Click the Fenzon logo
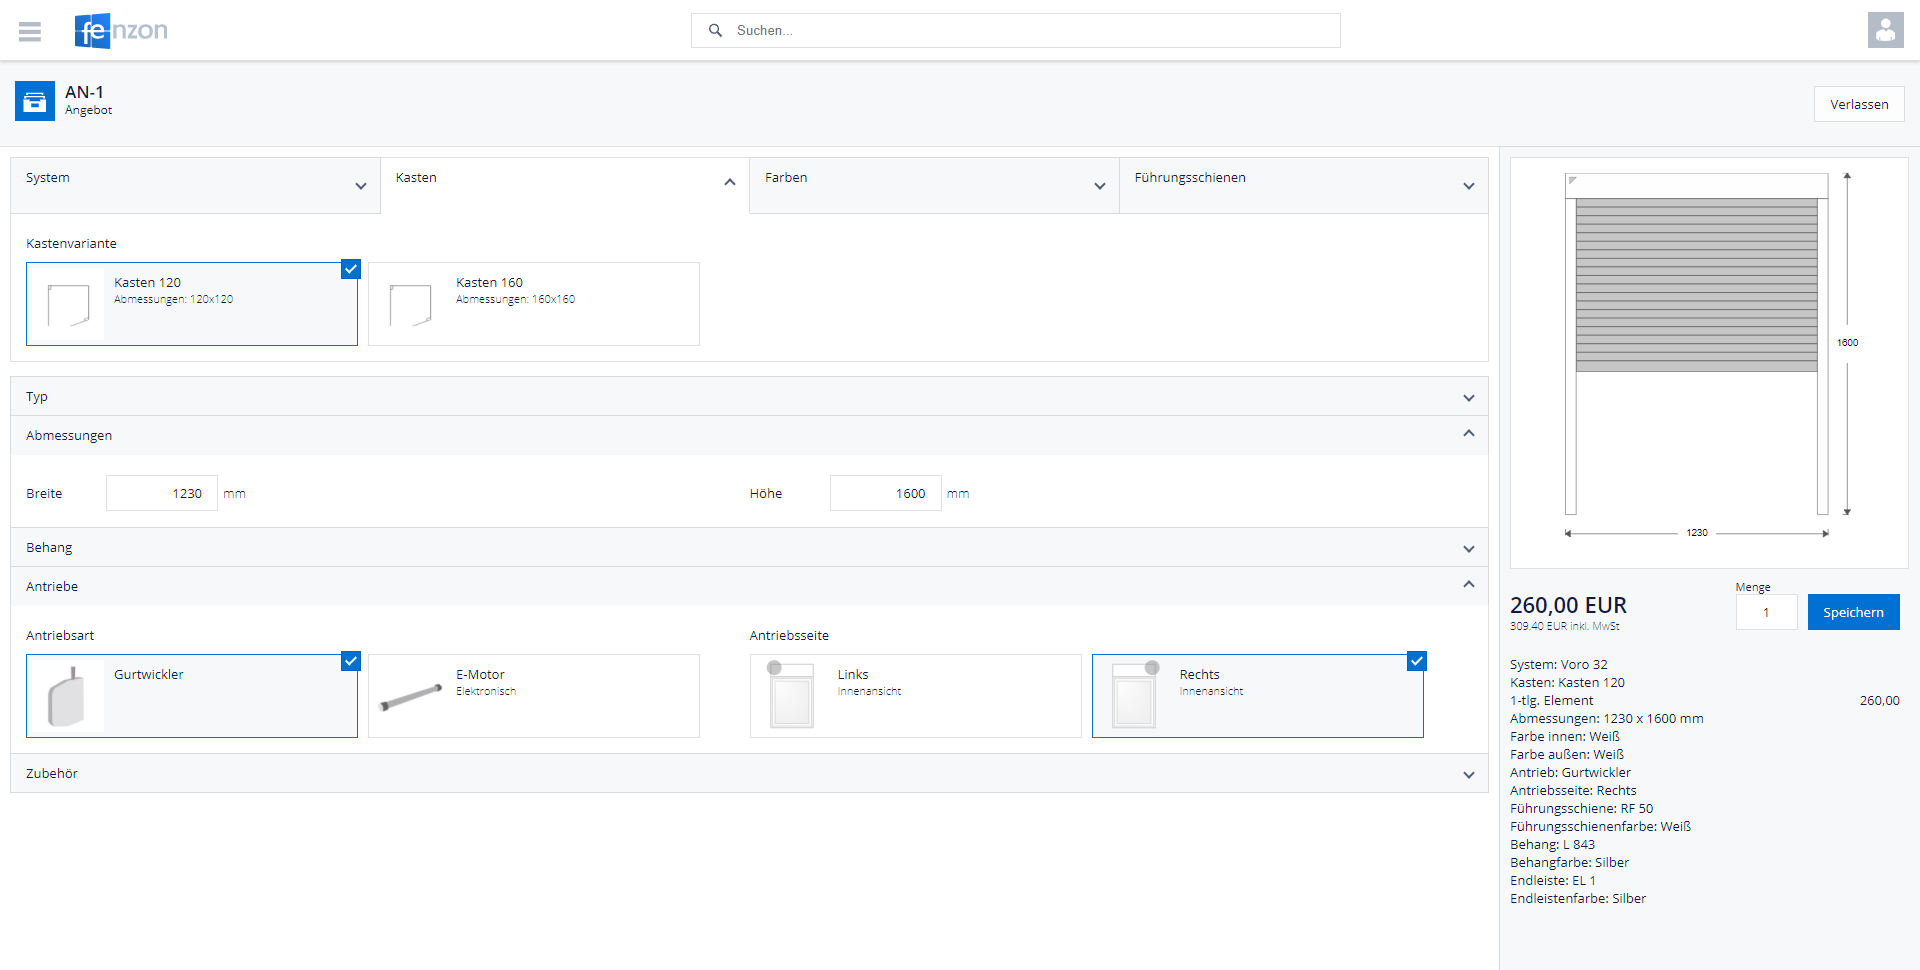This screenshot has height=970, width=1920. [x=121, y=31]
